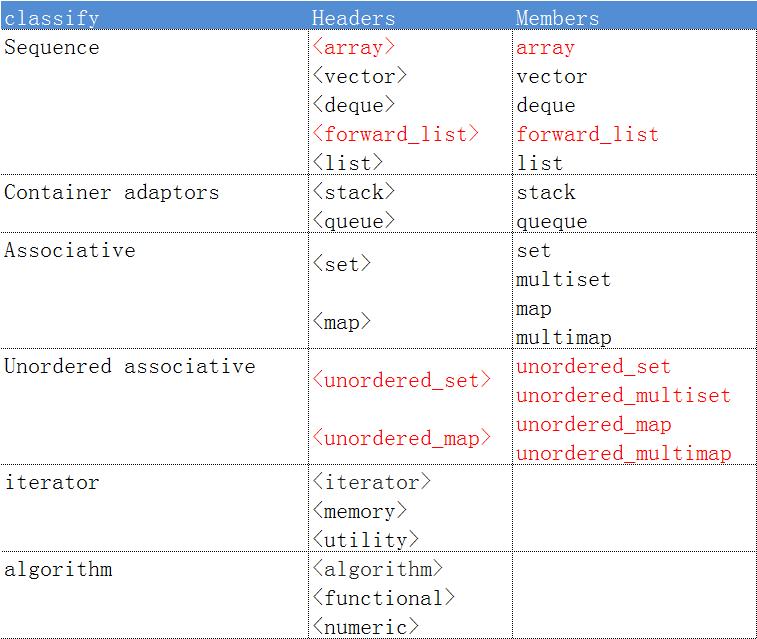This screenshot has width=757, height=639.
Task: Click the "vector" entry in Members column
Action: pos(551,77)
